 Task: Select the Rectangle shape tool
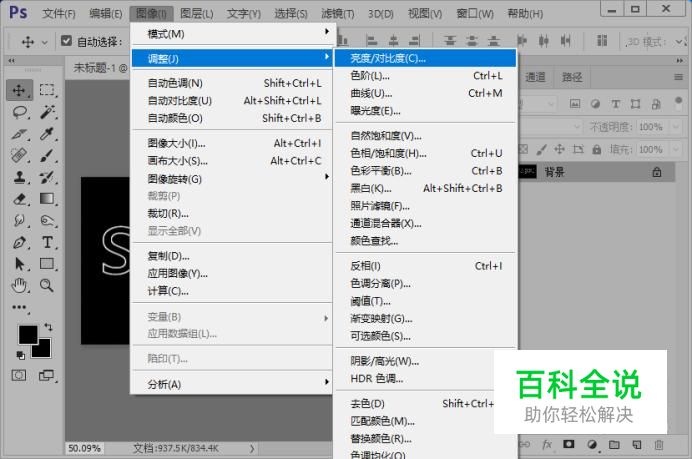click(x=47, y=263)
